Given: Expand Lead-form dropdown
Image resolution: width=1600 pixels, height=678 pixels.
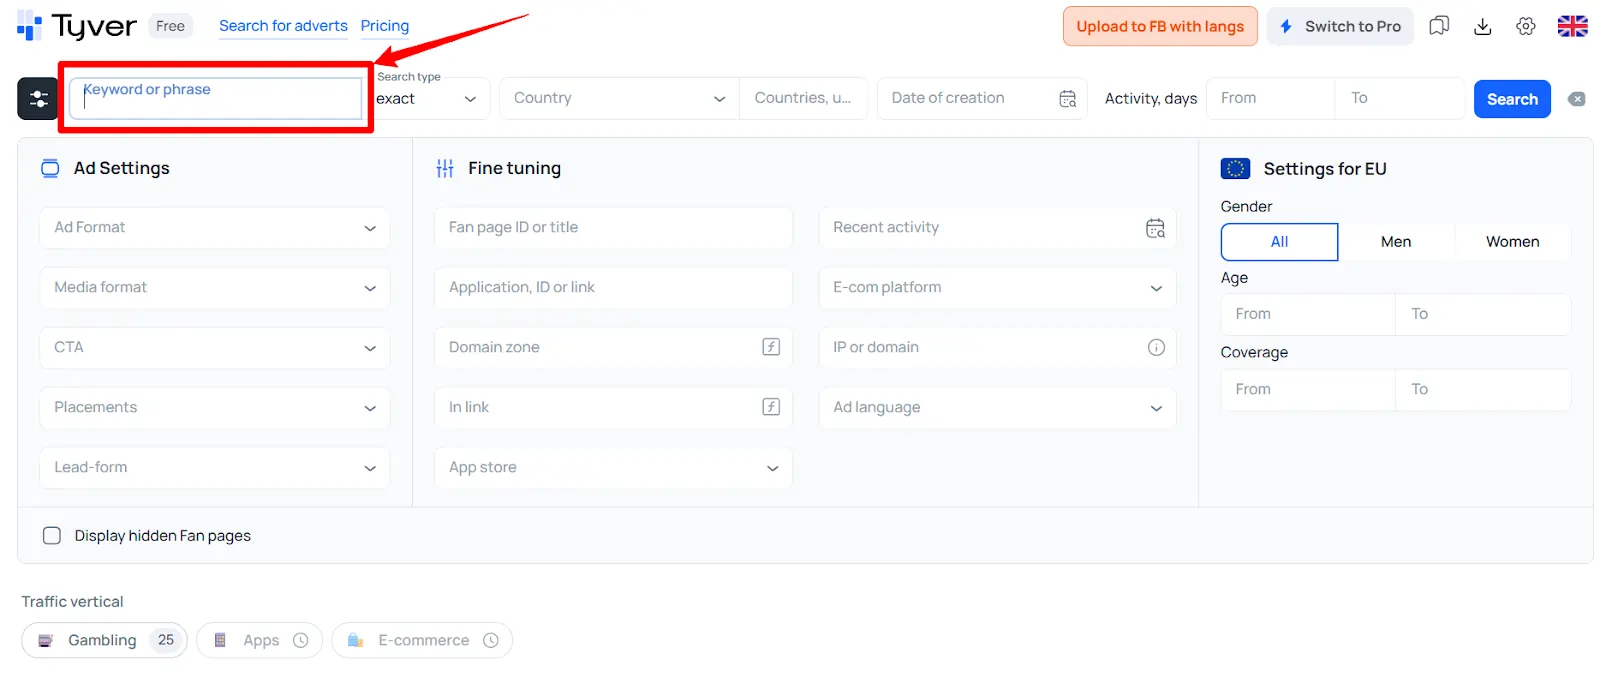Looking at the screenshot, I should [x=215, y=468].
